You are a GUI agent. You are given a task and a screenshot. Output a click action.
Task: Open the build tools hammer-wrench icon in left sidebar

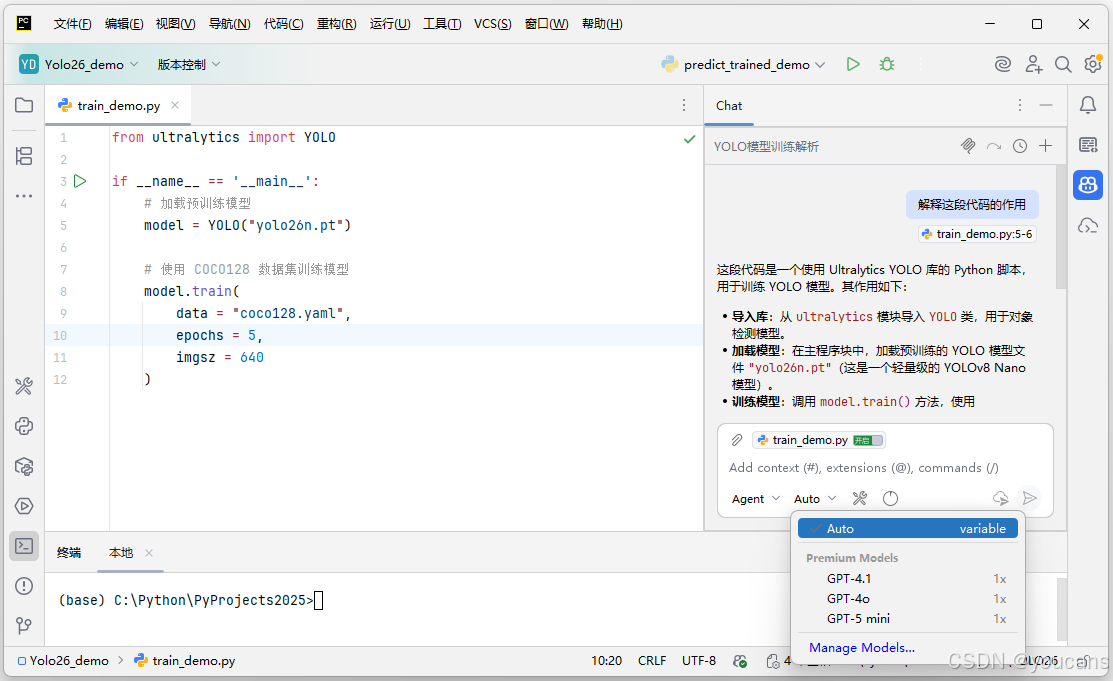(x=24, y=386)
